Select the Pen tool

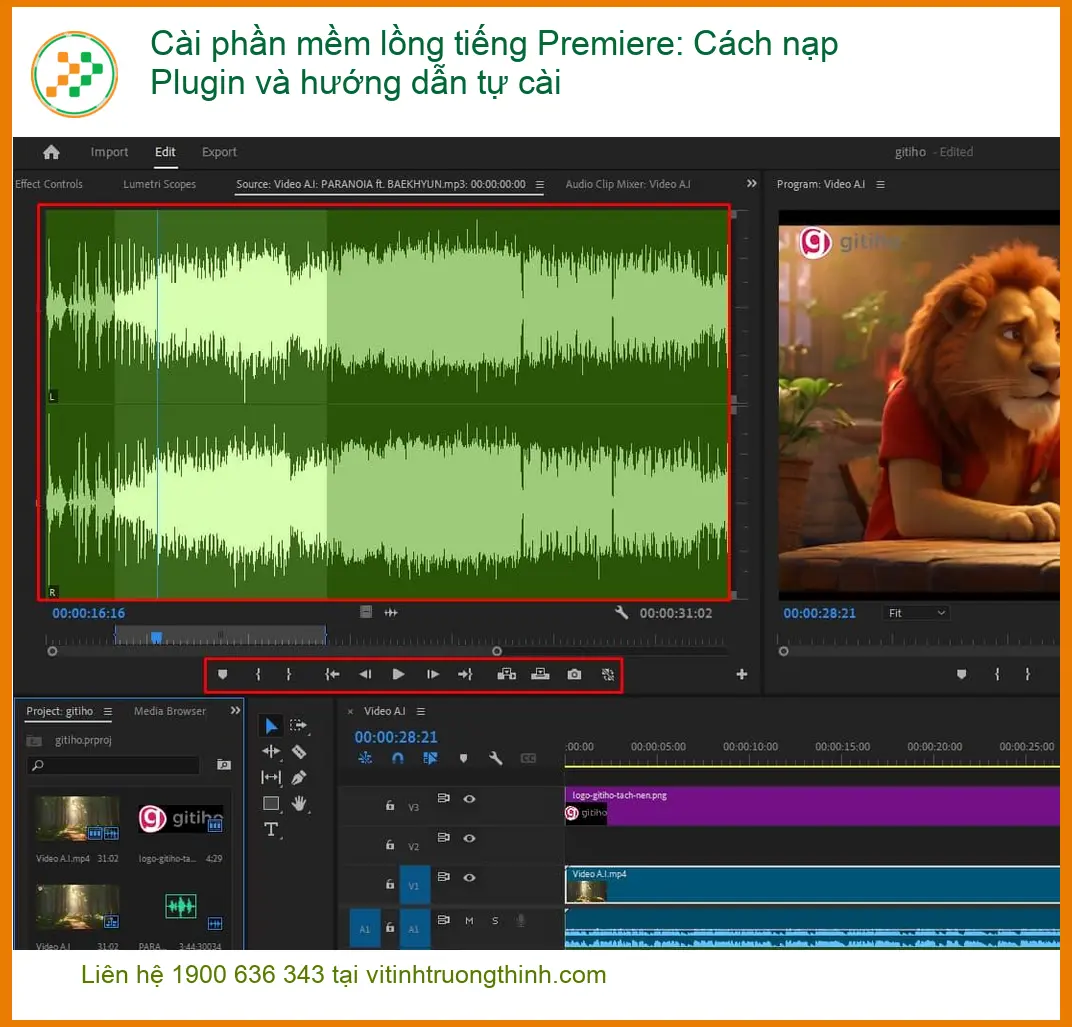click(299, 778)
